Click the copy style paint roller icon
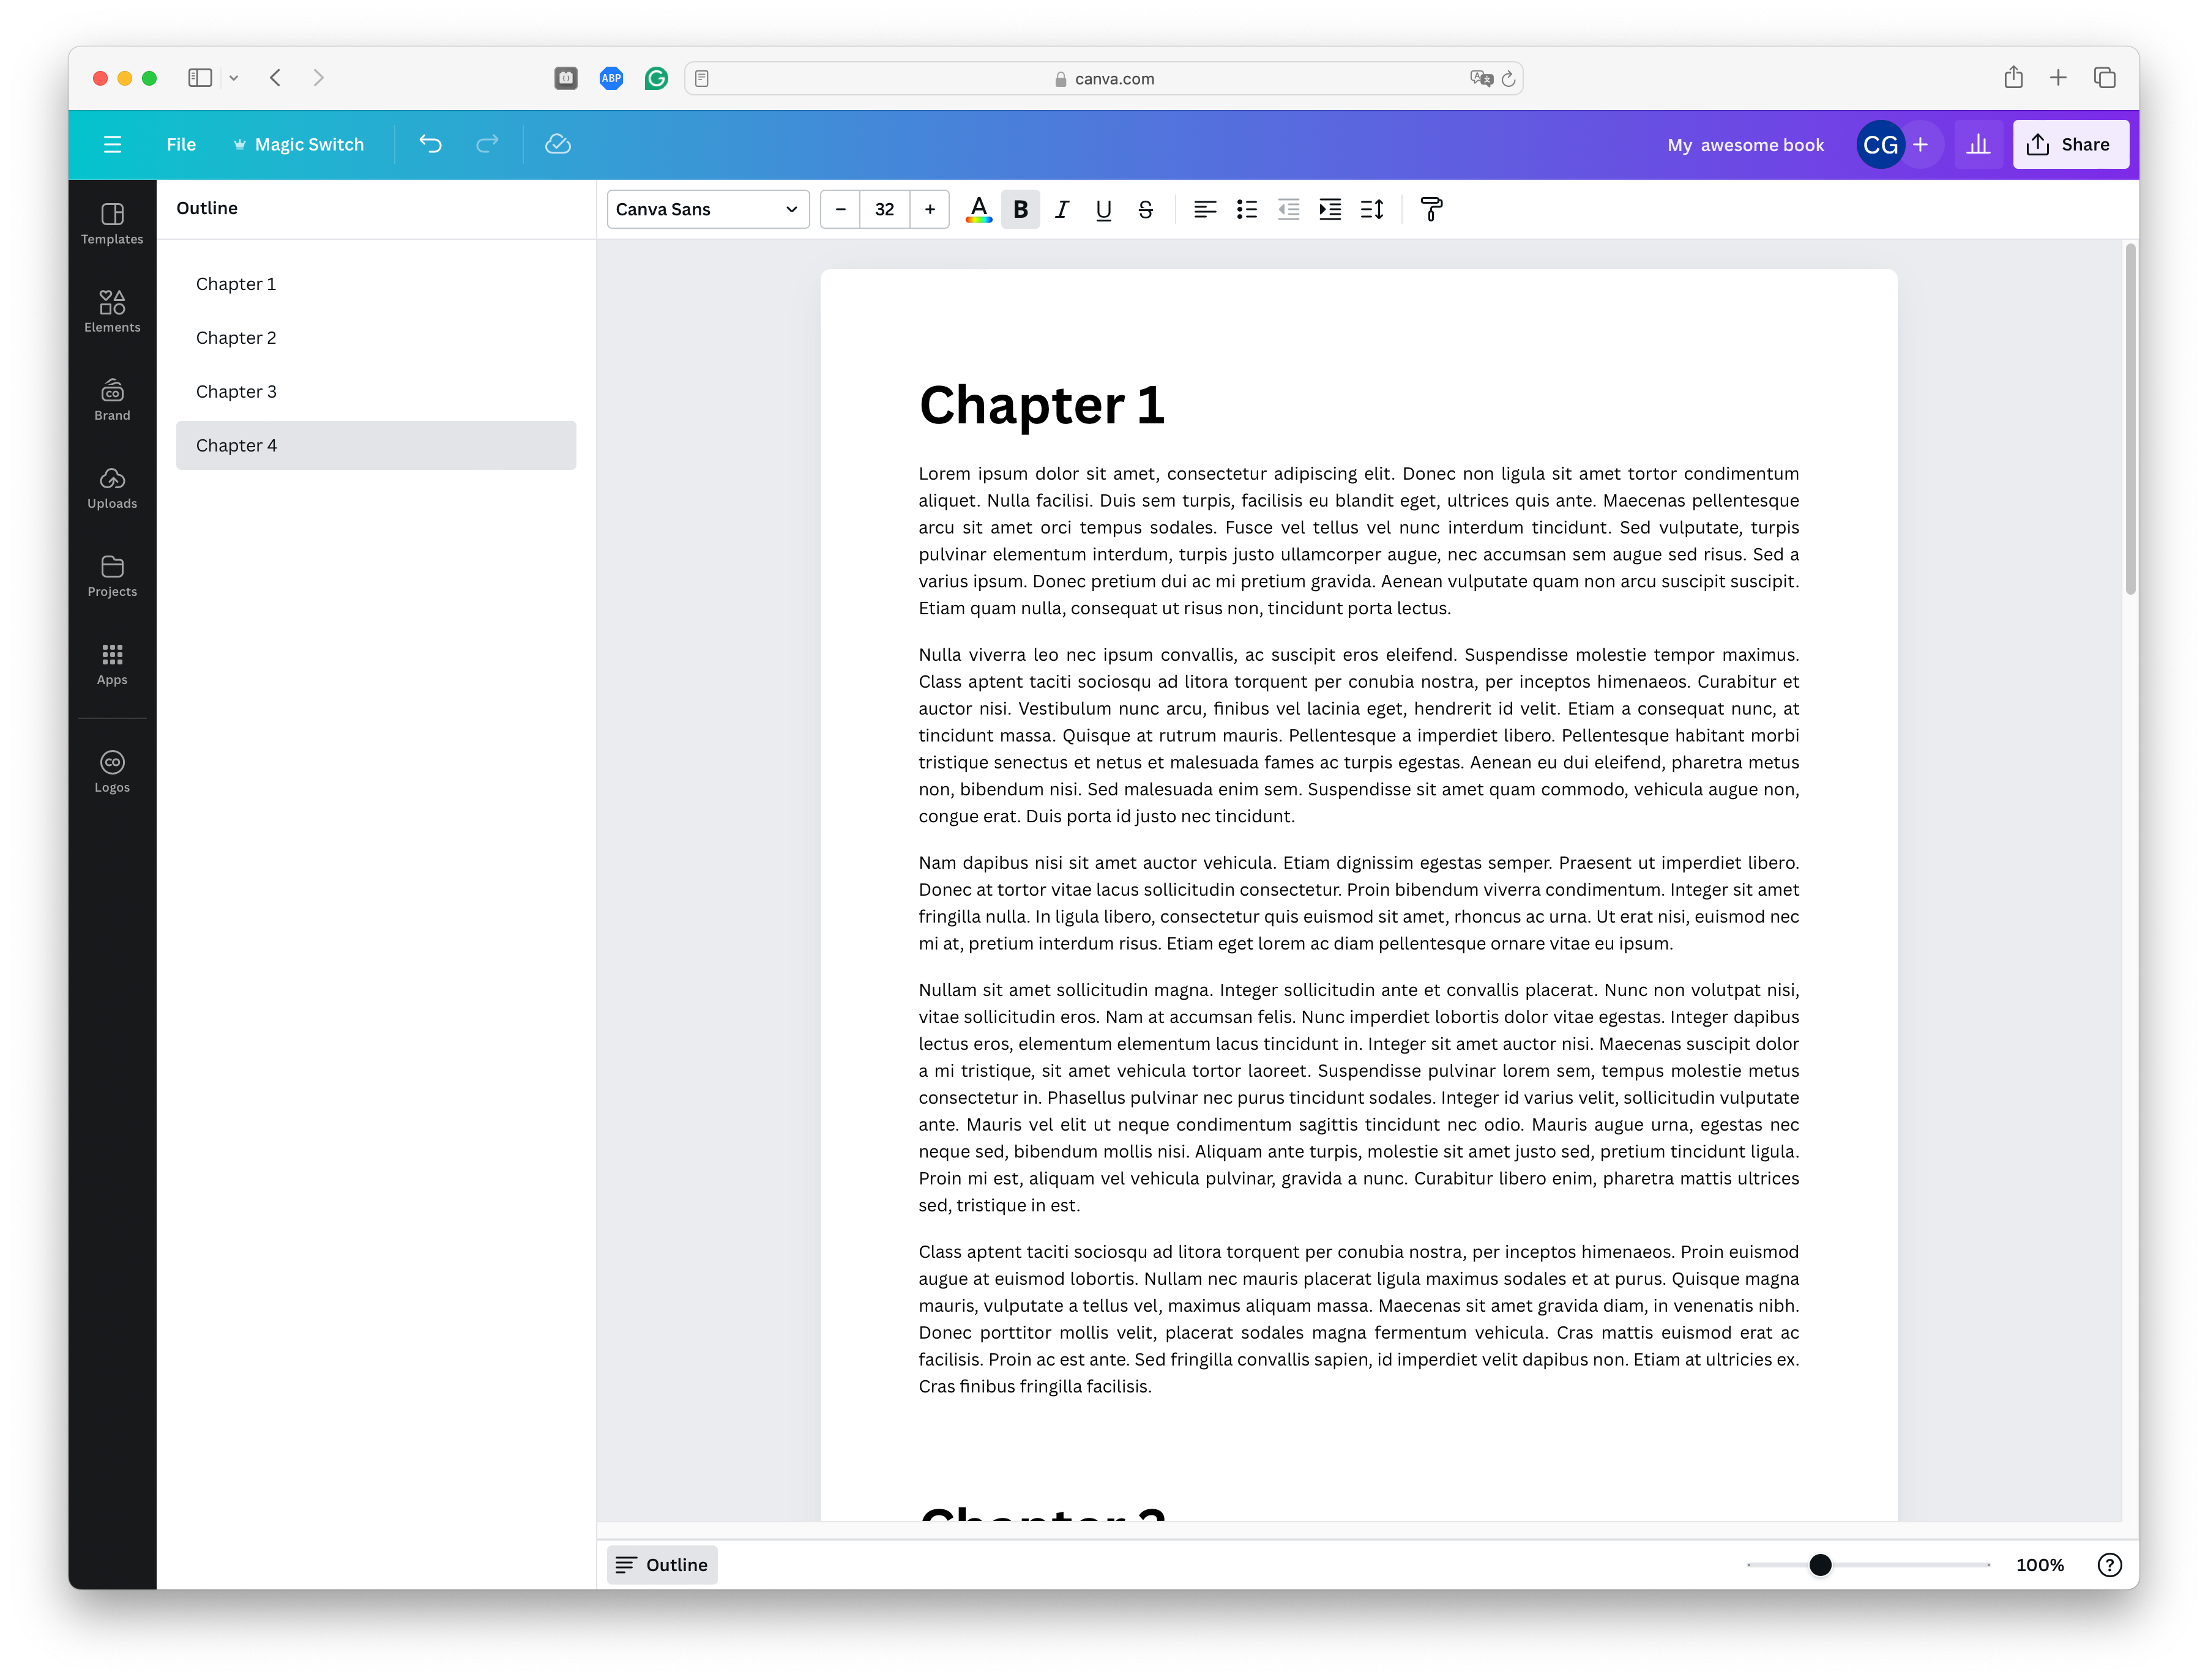 pos(1431,209)
